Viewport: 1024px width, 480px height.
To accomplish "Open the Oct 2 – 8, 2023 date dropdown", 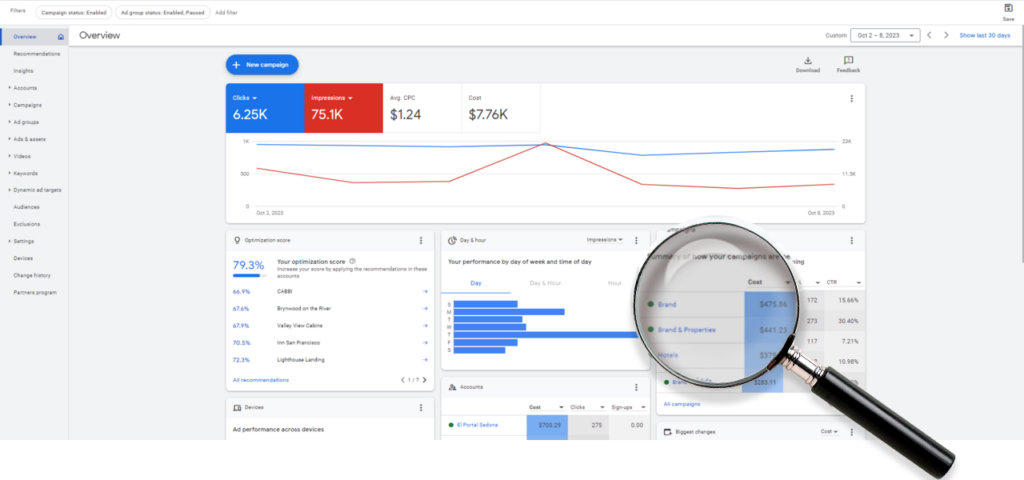I will [x=885, y=35].
